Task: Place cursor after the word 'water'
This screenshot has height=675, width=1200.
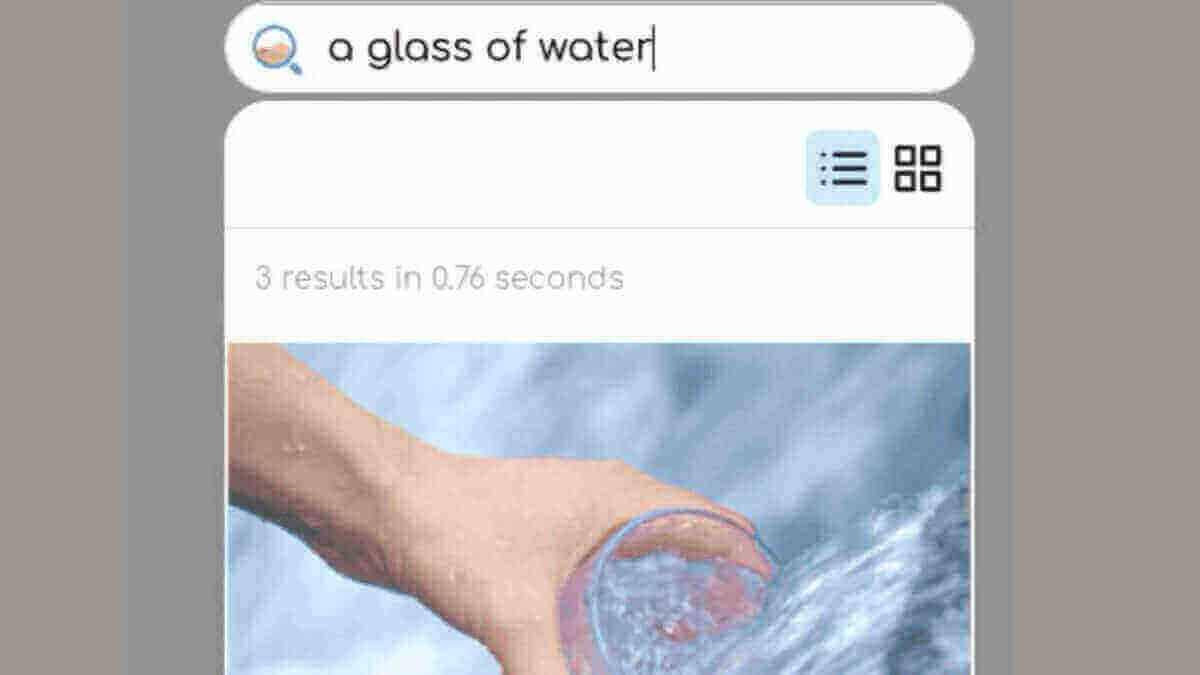Action: pos(653,48)
